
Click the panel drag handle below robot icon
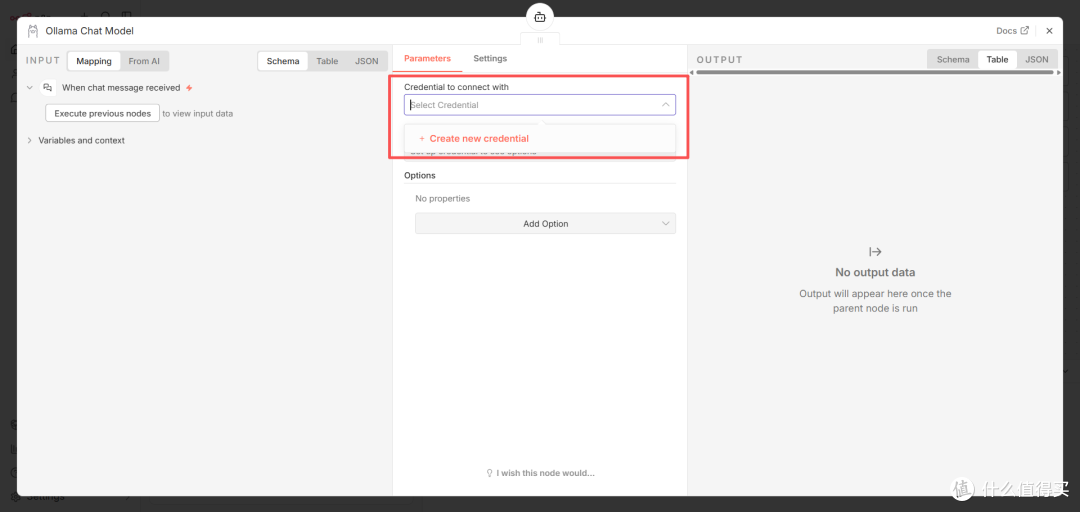pyautogui.click(x=540, y=40)
